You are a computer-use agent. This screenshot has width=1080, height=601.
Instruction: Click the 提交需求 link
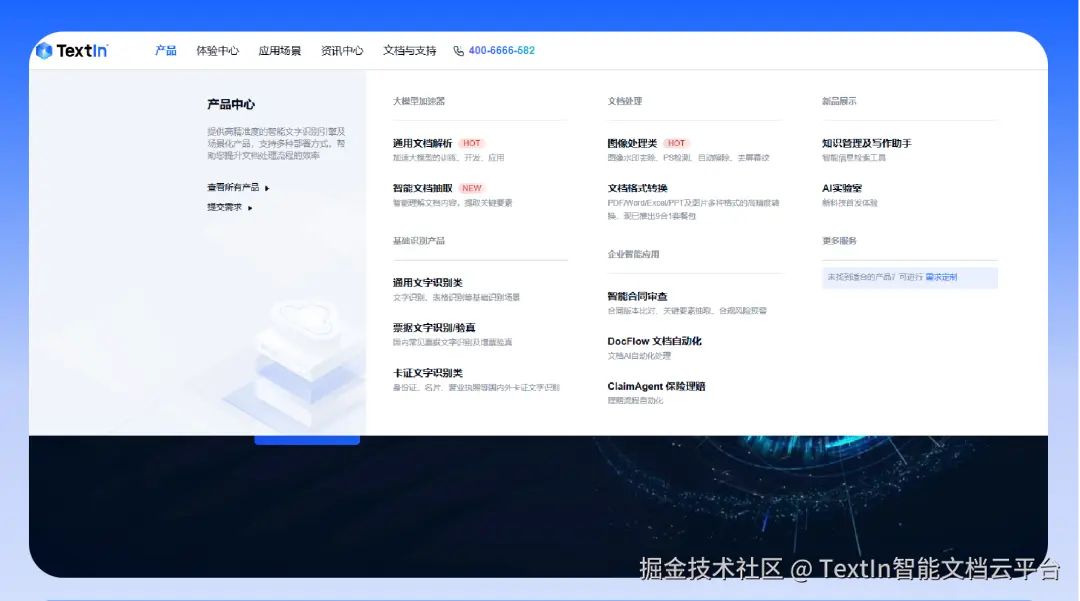[x=225, y=207]
